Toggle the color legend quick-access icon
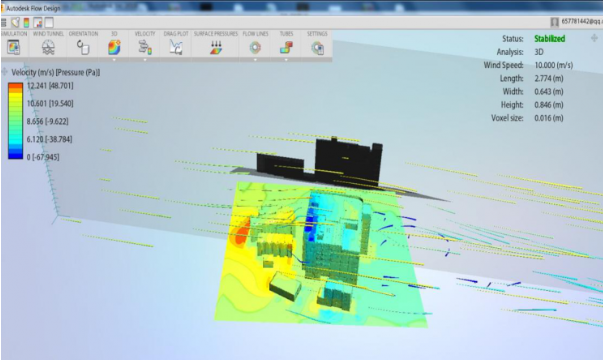Image resolution: width=603 pixels, height=360 pixels. (26, 23)
